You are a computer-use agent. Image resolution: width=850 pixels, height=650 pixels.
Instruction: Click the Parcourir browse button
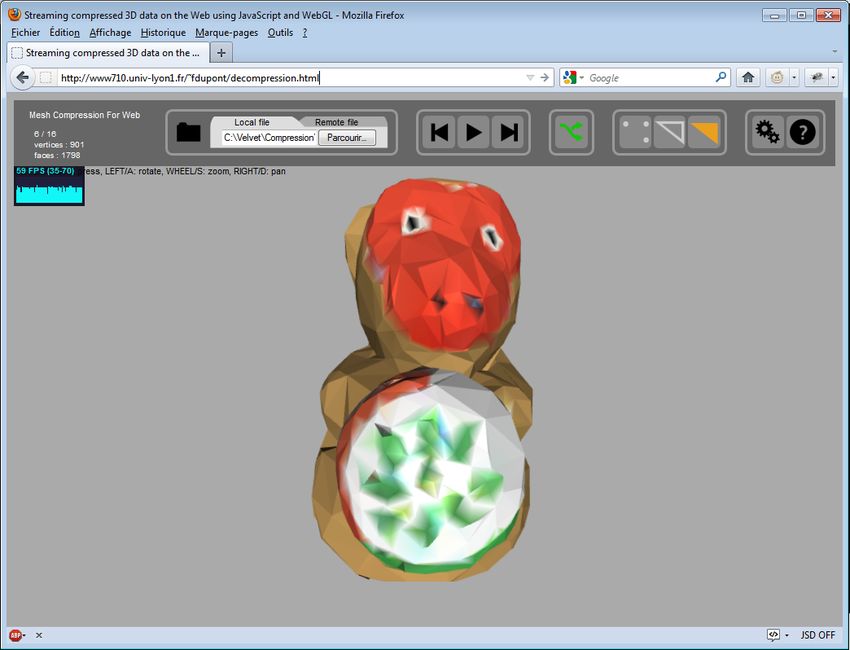[x=347, y=138]
